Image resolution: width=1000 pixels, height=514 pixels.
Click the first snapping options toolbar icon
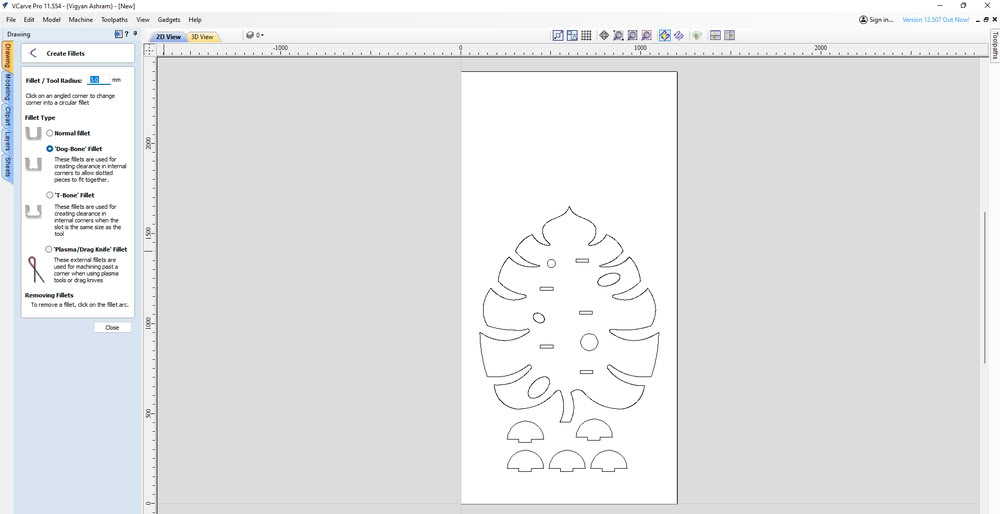click(558, 36)
